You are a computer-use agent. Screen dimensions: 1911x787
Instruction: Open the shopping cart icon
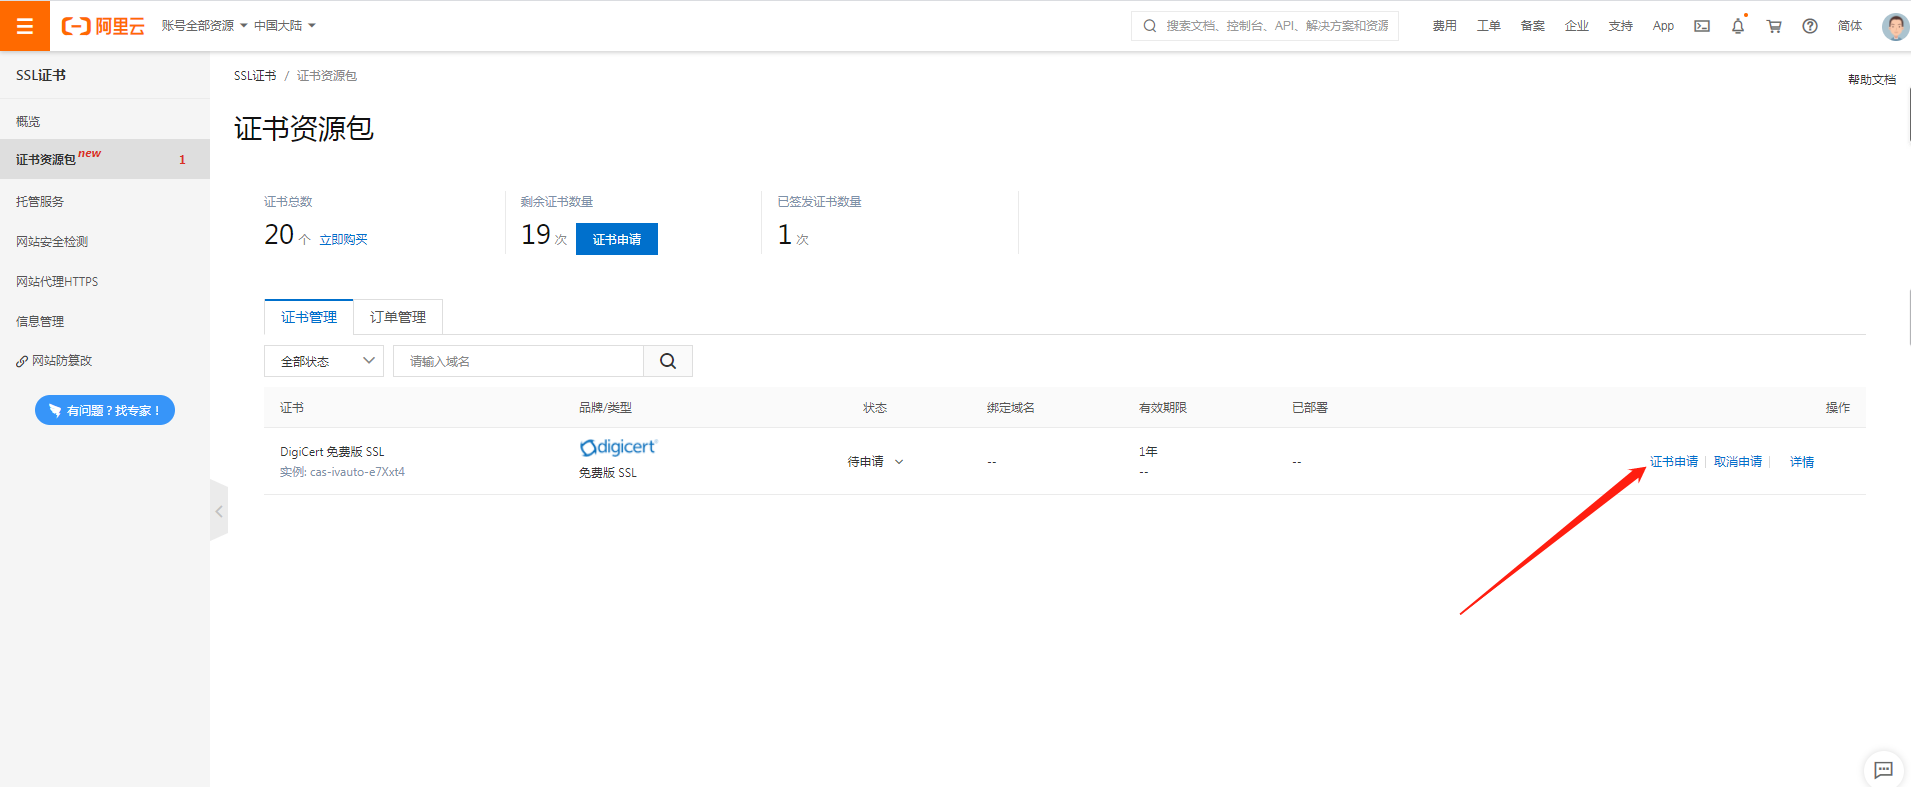[1773, 26]
